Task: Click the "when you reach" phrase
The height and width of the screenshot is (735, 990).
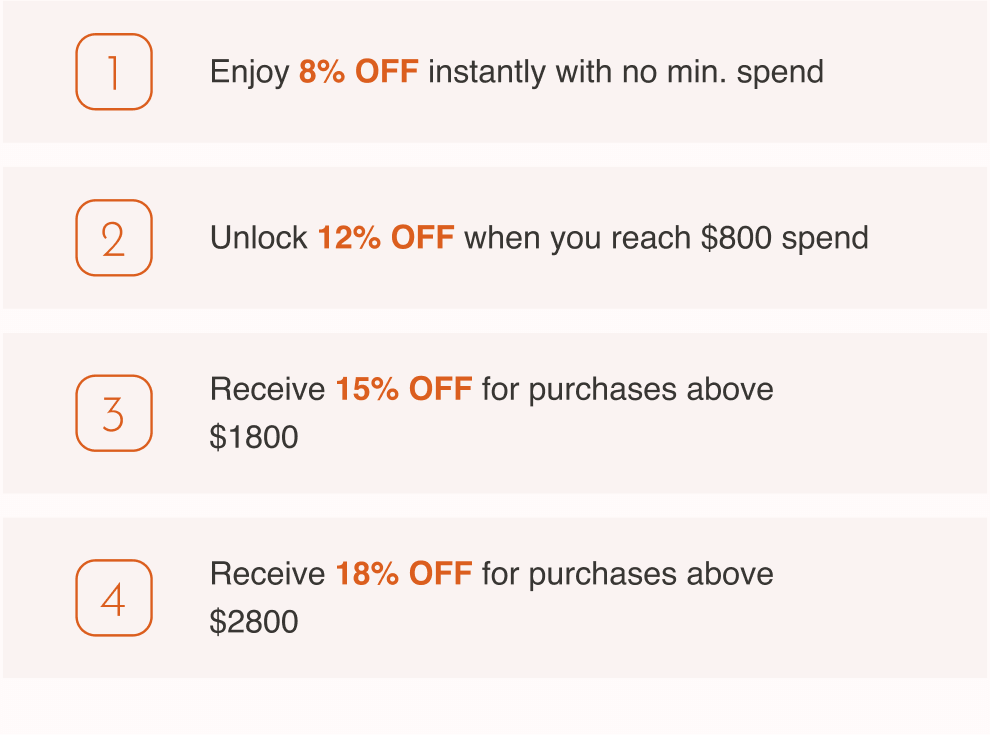Action: click(x=578, y=238)
